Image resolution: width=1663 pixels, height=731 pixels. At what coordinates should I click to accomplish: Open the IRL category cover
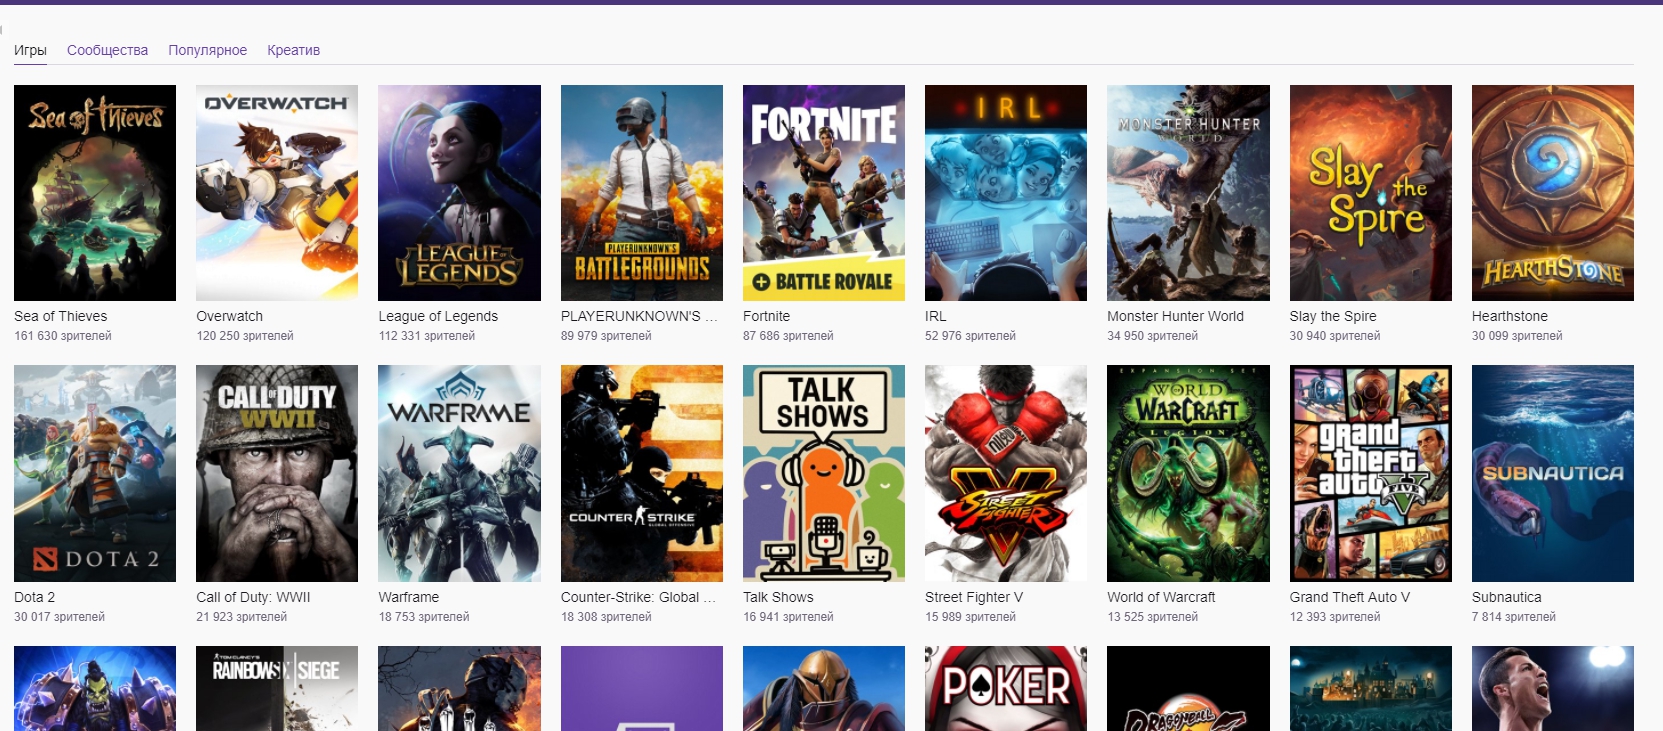(1006, 193)
